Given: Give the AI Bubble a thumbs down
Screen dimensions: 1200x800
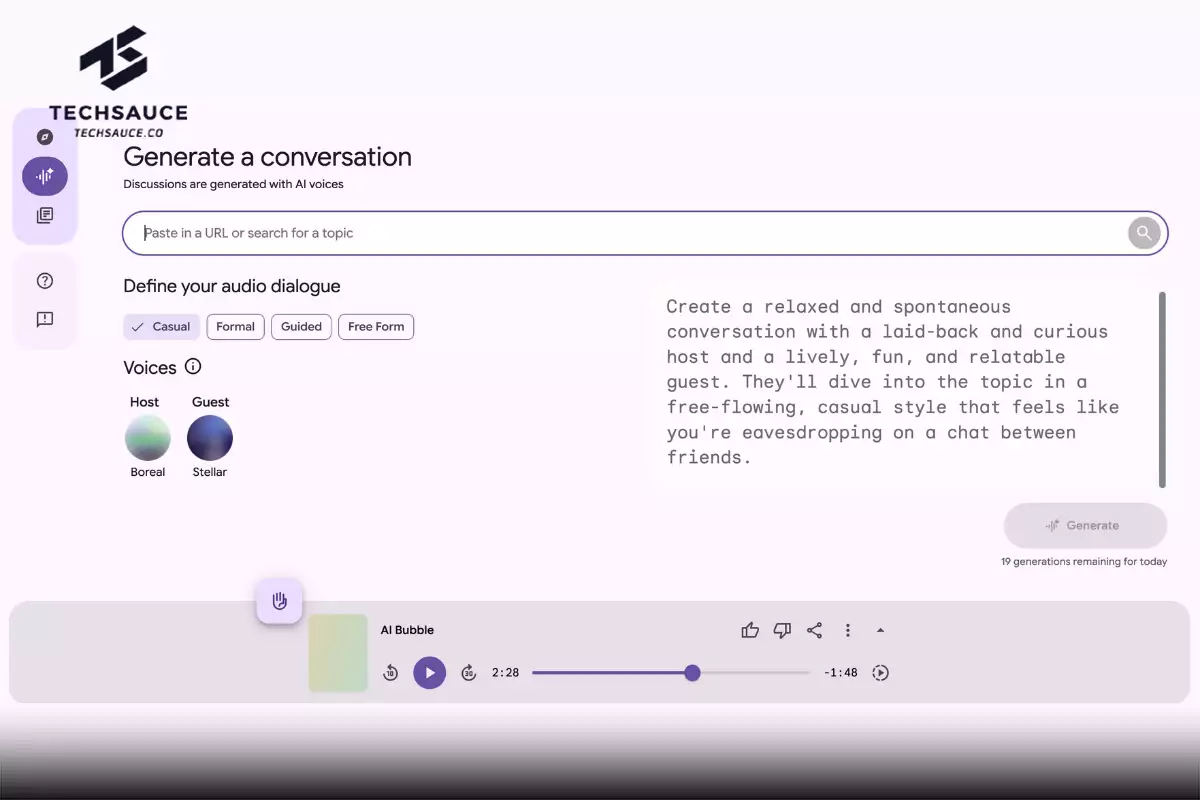Looking at the screenshot, I should coord(782,630).
